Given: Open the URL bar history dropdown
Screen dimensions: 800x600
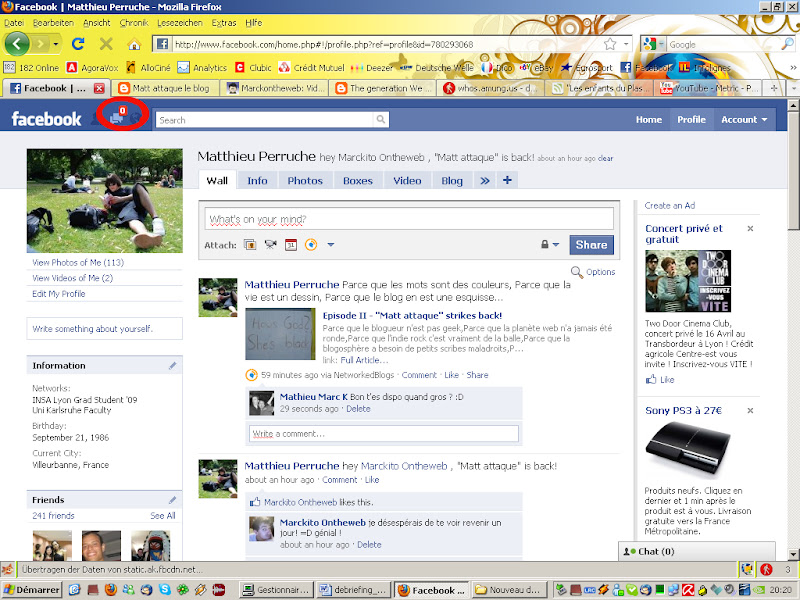Looking at the screenshot, I should 626,44.
